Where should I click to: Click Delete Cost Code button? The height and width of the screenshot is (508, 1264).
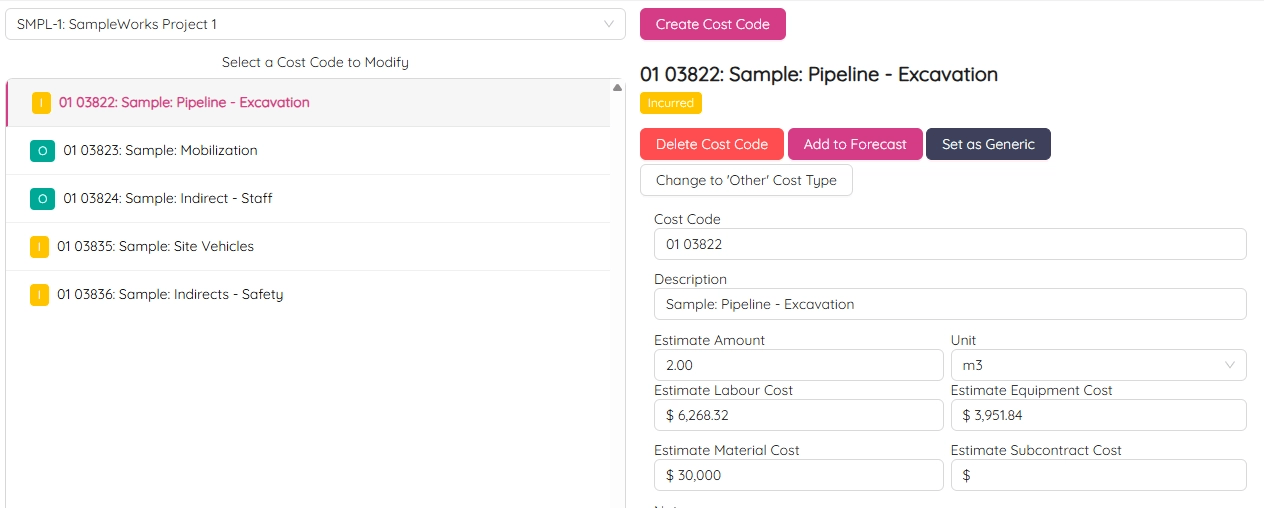(712, 144)
